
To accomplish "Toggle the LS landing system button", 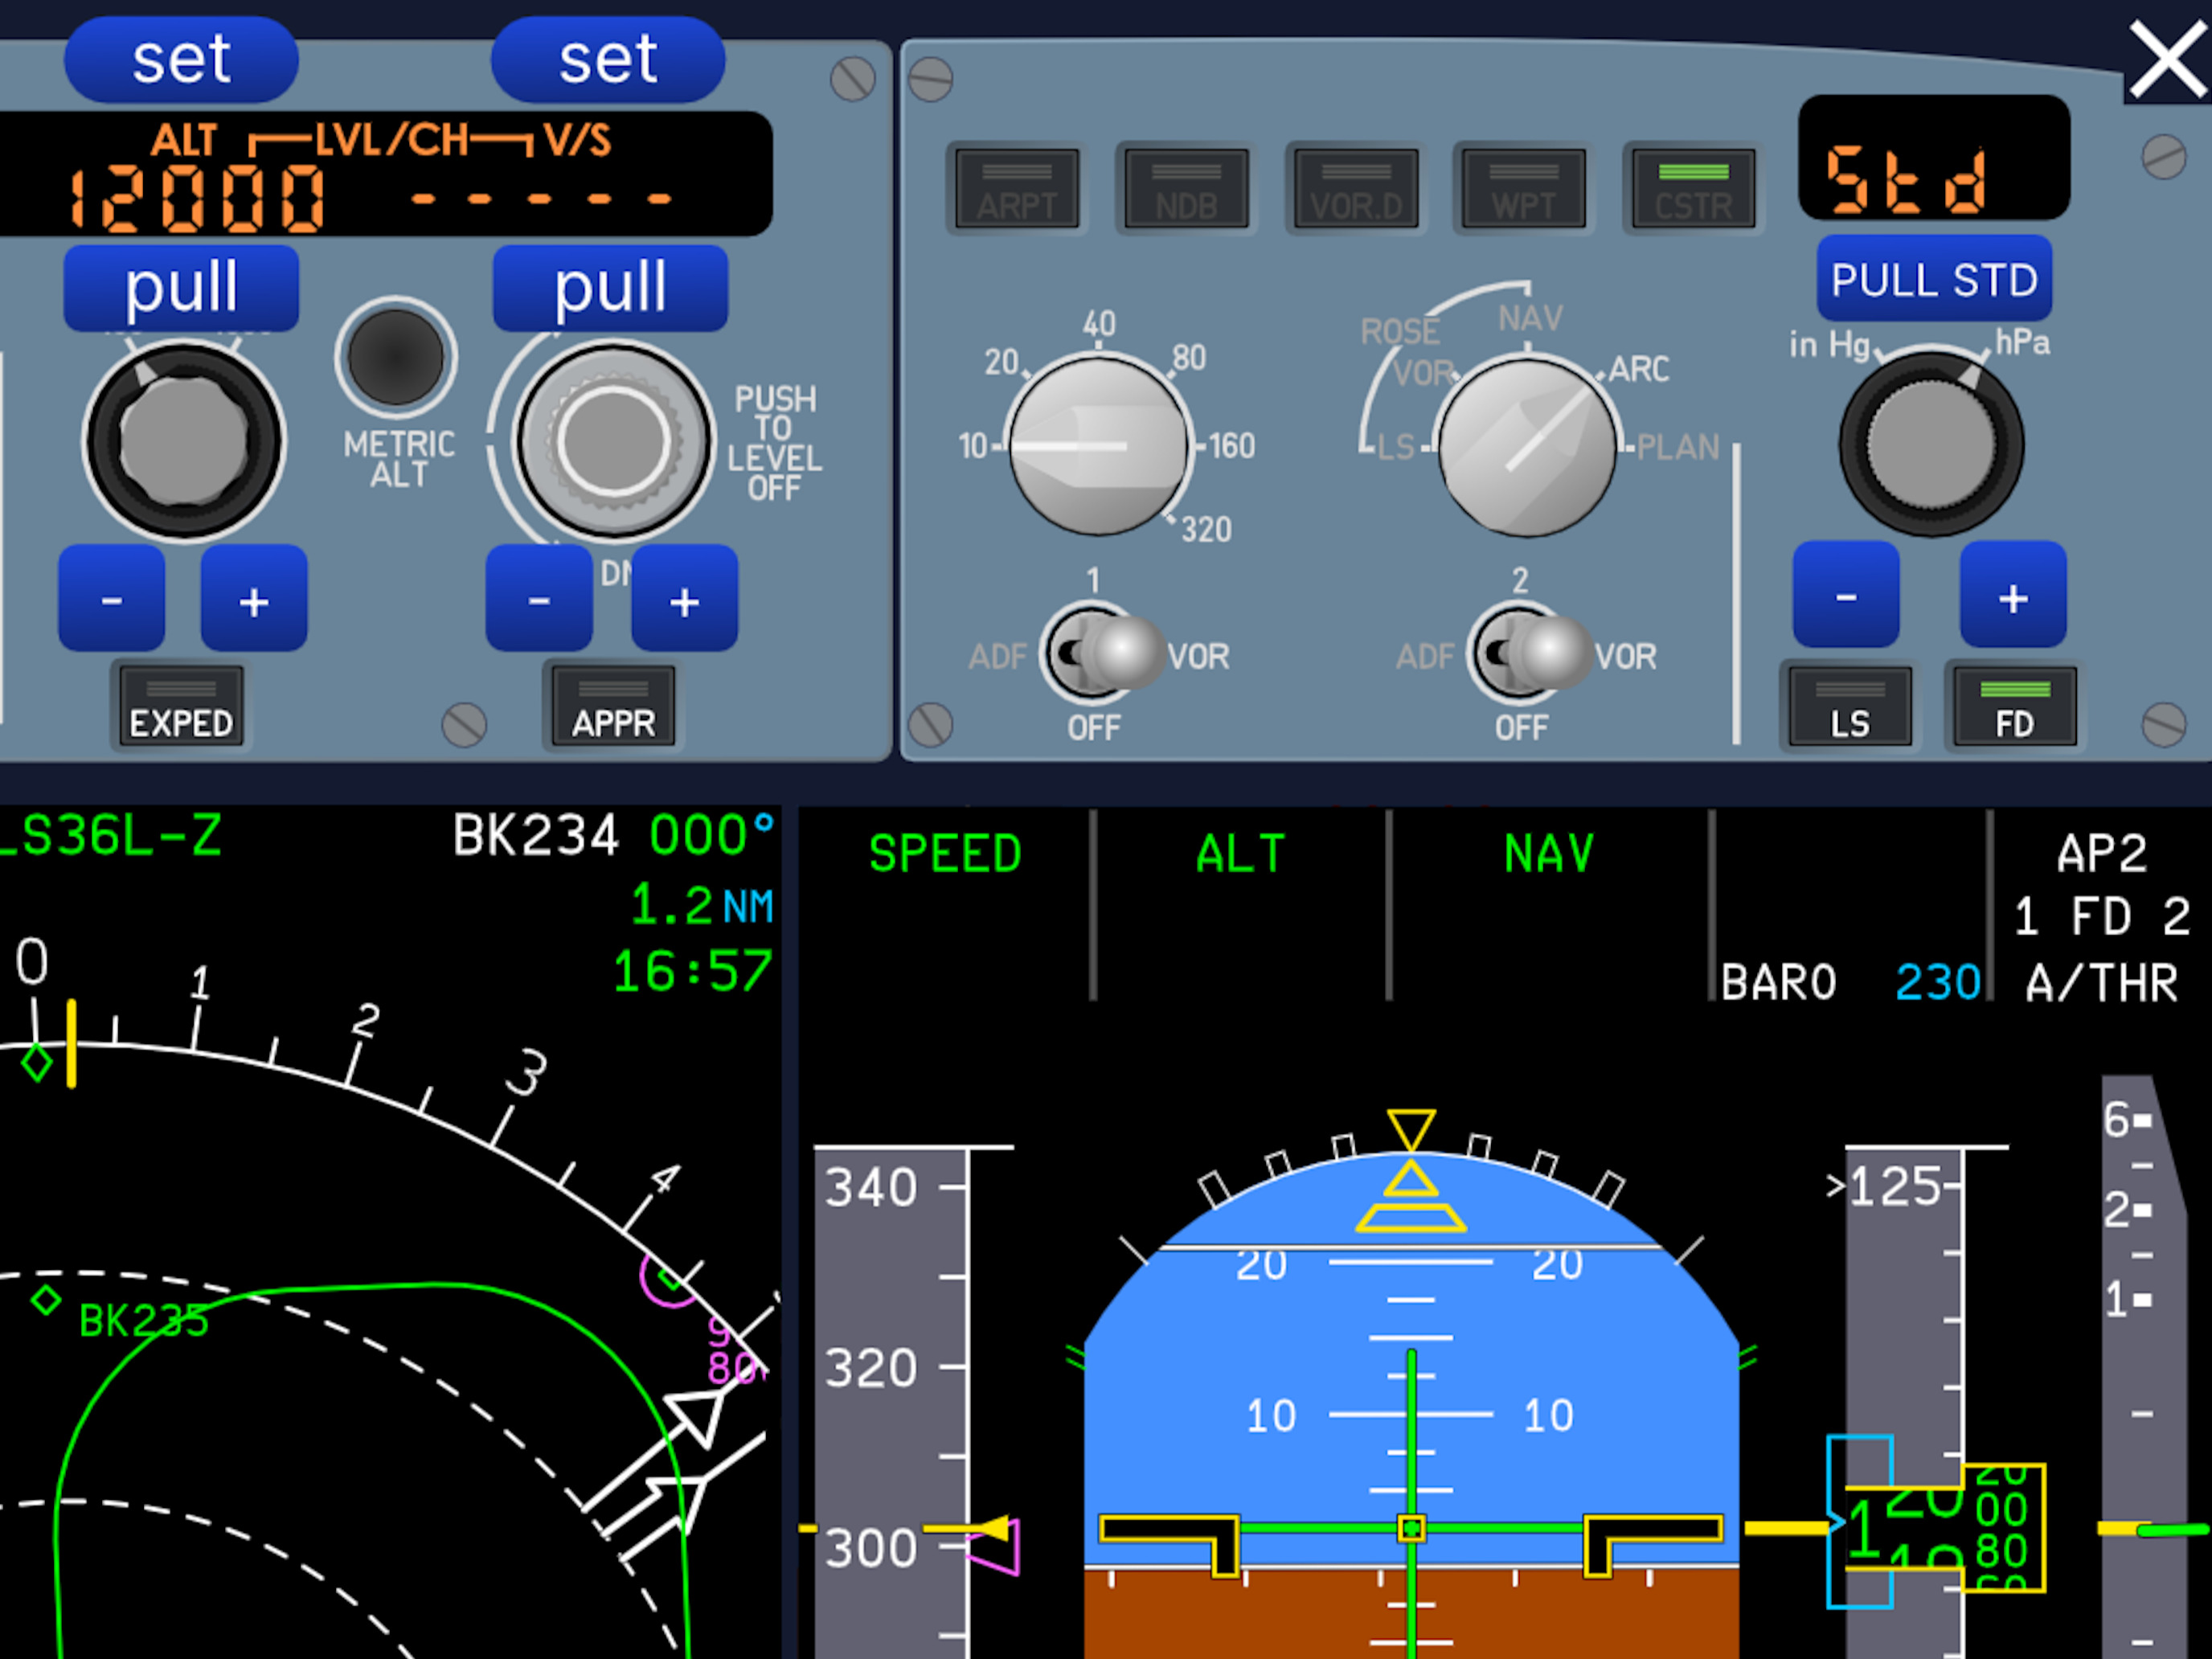I will click(x=1850, y=706).
